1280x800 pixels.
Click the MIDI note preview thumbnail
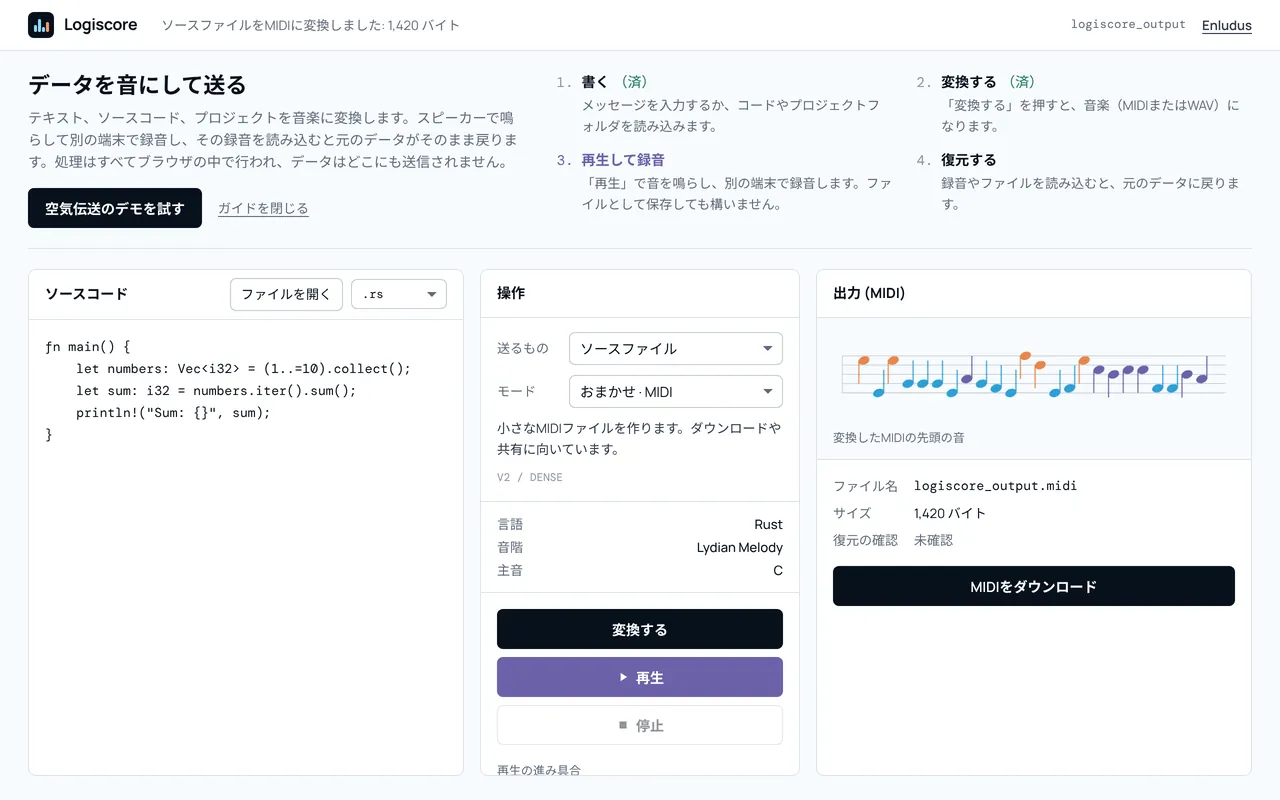(1034, 375)
